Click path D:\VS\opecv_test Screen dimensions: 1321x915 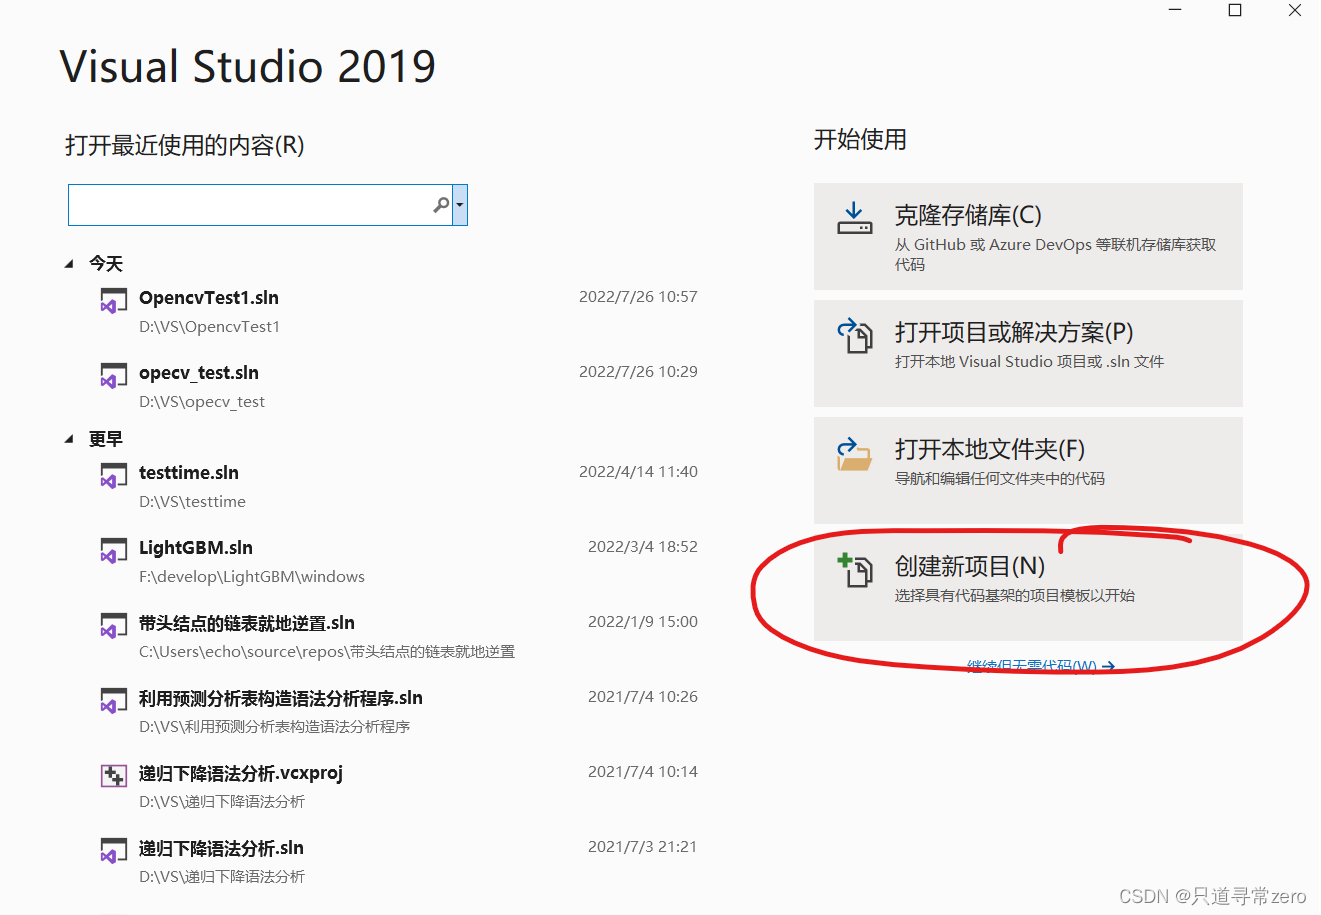click(x=202, y=402)
